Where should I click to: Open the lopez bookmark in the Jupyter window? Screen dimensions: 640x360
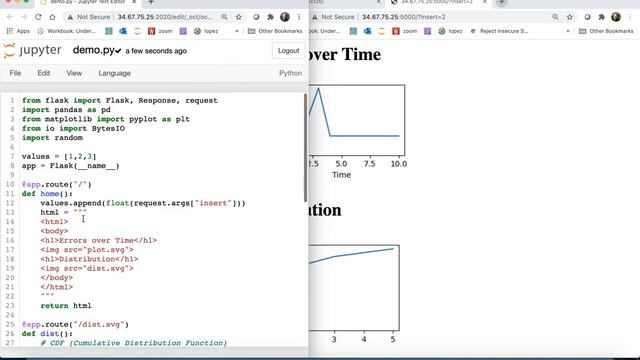(x=206, y=31)
